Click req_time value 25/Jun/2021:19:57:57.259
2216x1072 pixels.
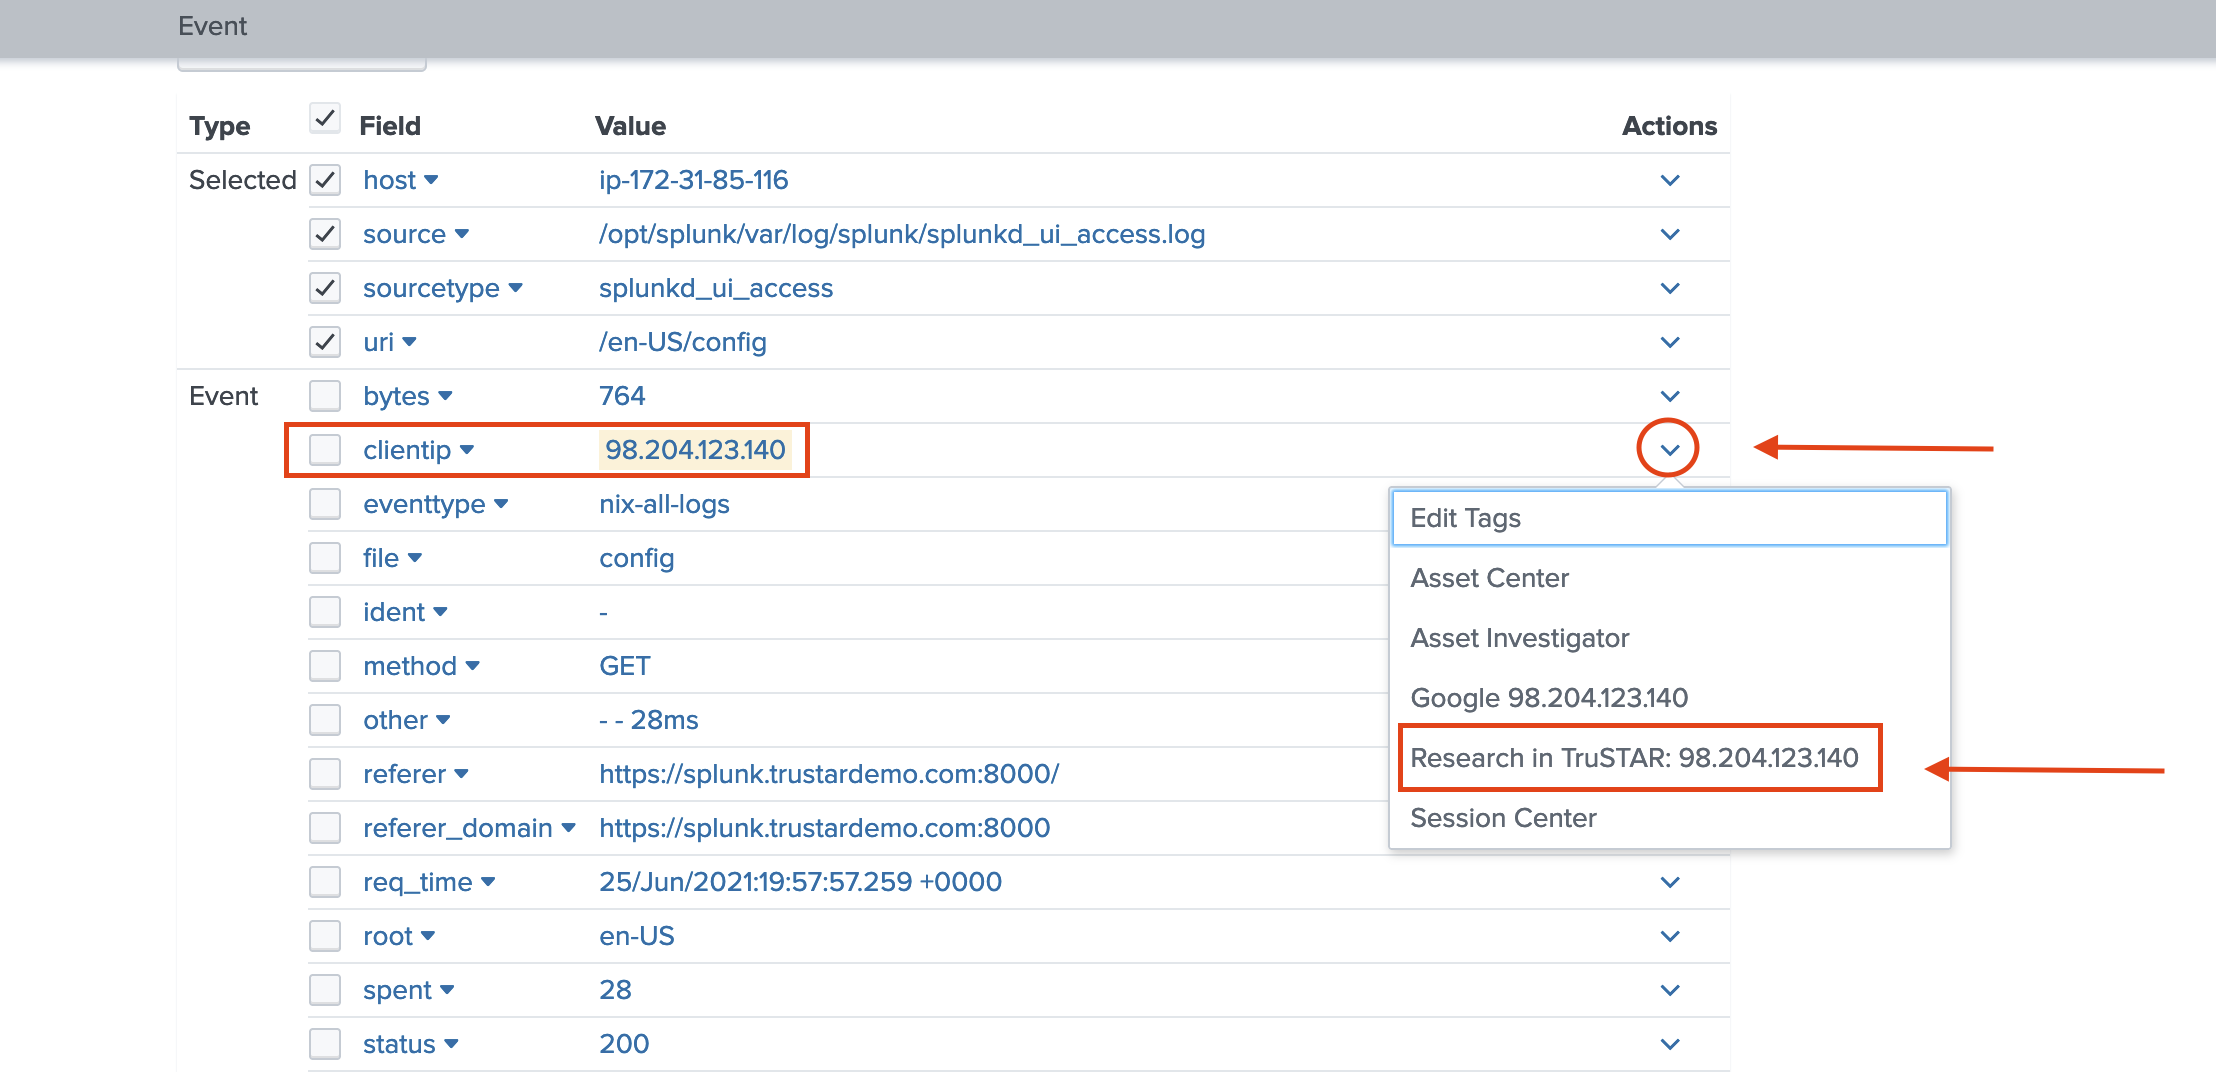(801, 882)
